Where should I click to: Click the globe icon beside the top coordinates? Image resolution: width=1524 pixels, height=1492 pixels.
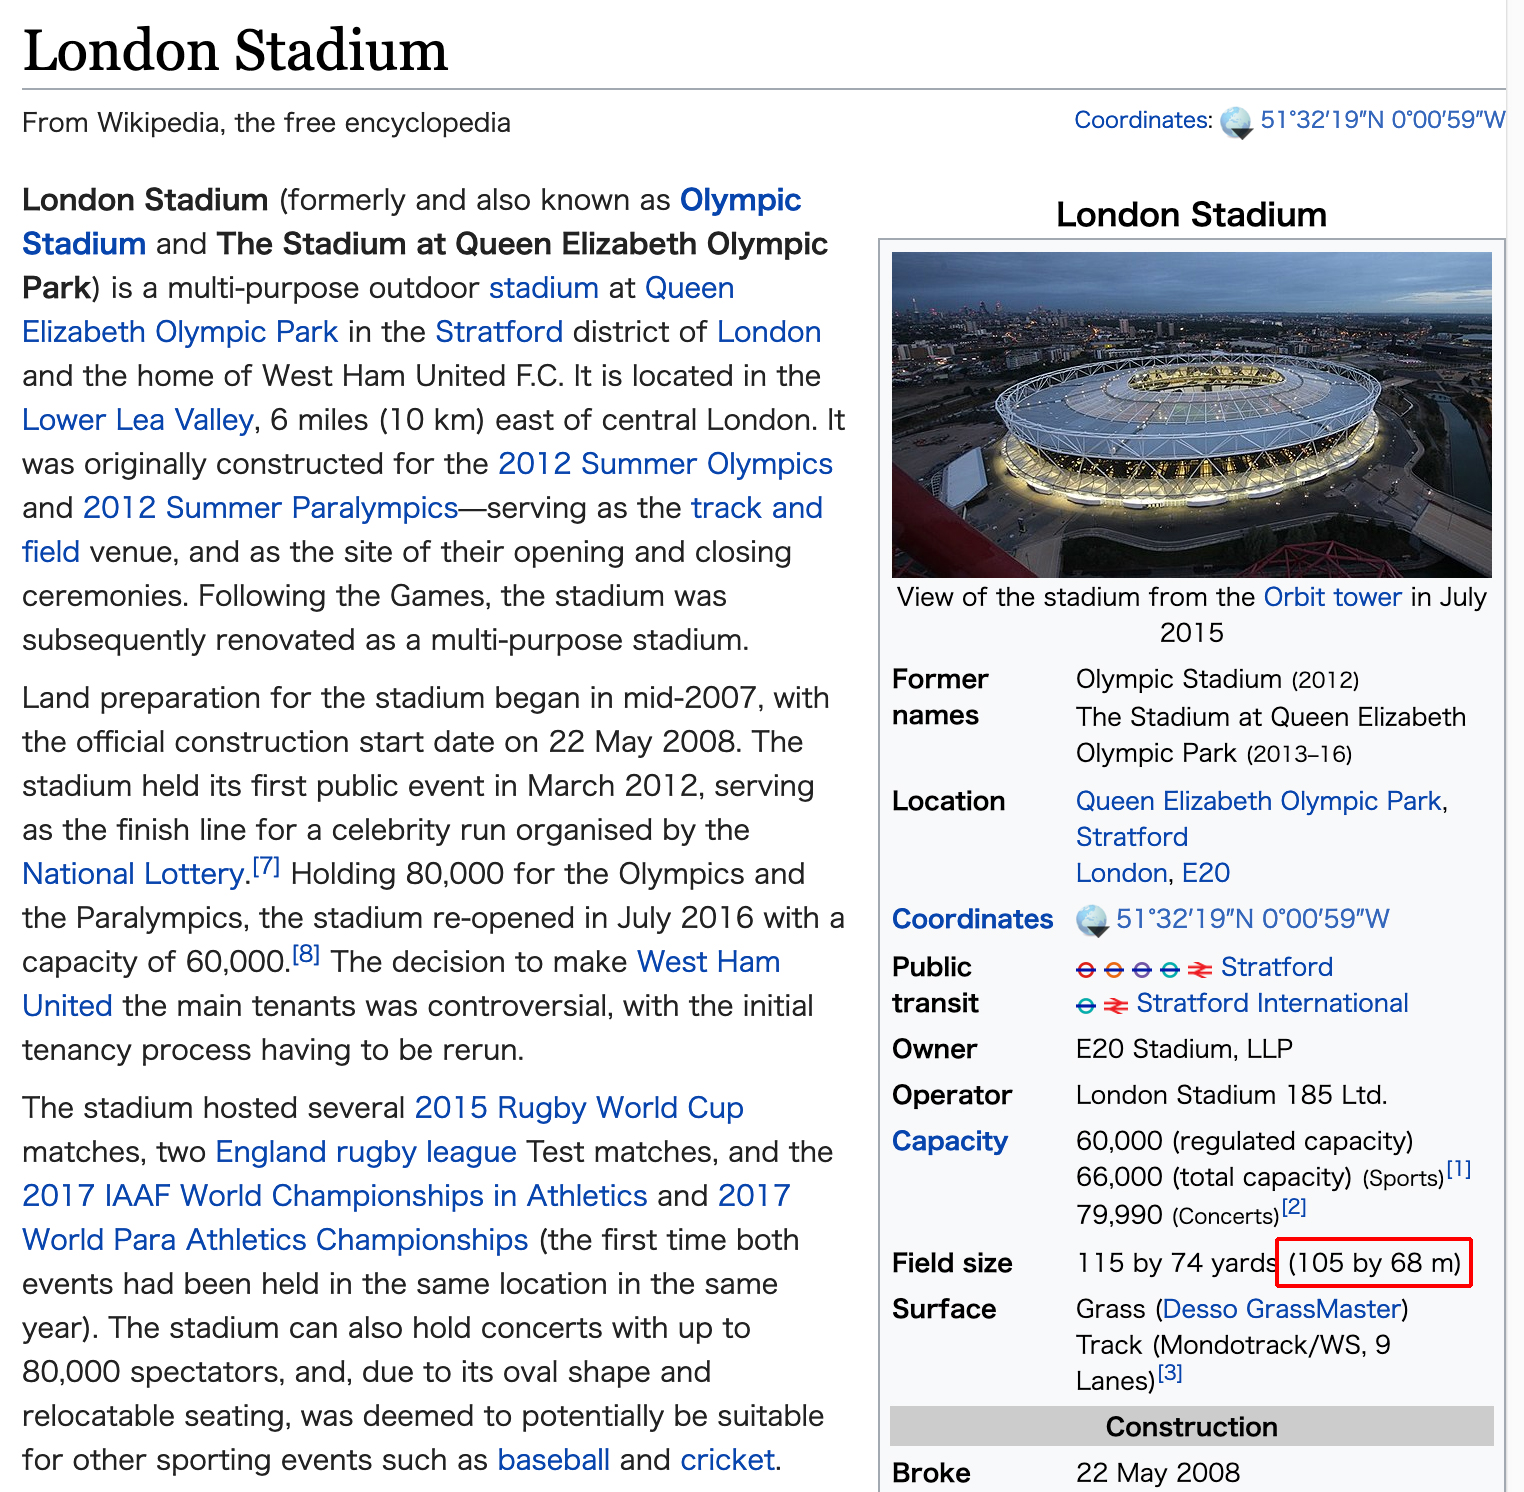click(x=1236, y=122)
